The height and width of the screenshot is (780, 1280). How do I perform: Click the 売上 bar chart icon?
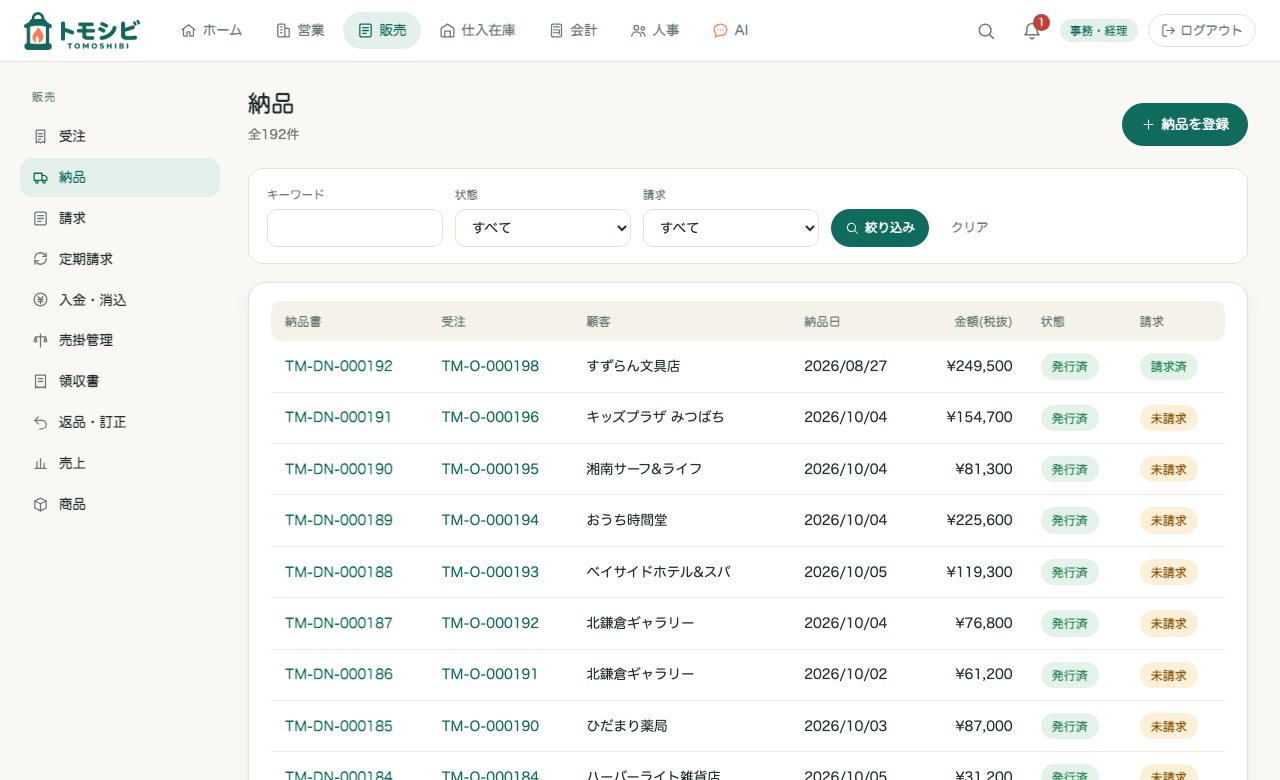point(40,463)
